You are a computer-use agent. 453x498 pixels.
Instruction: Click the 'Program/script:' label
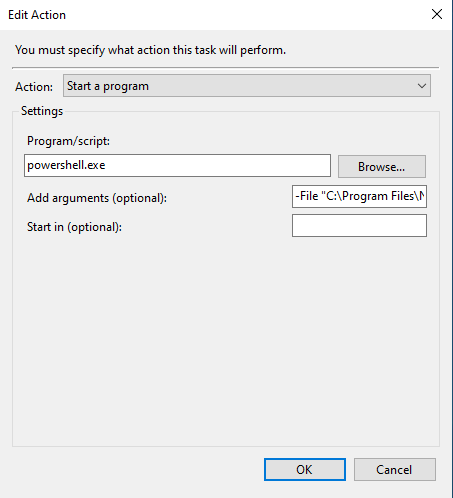[68, 141]
